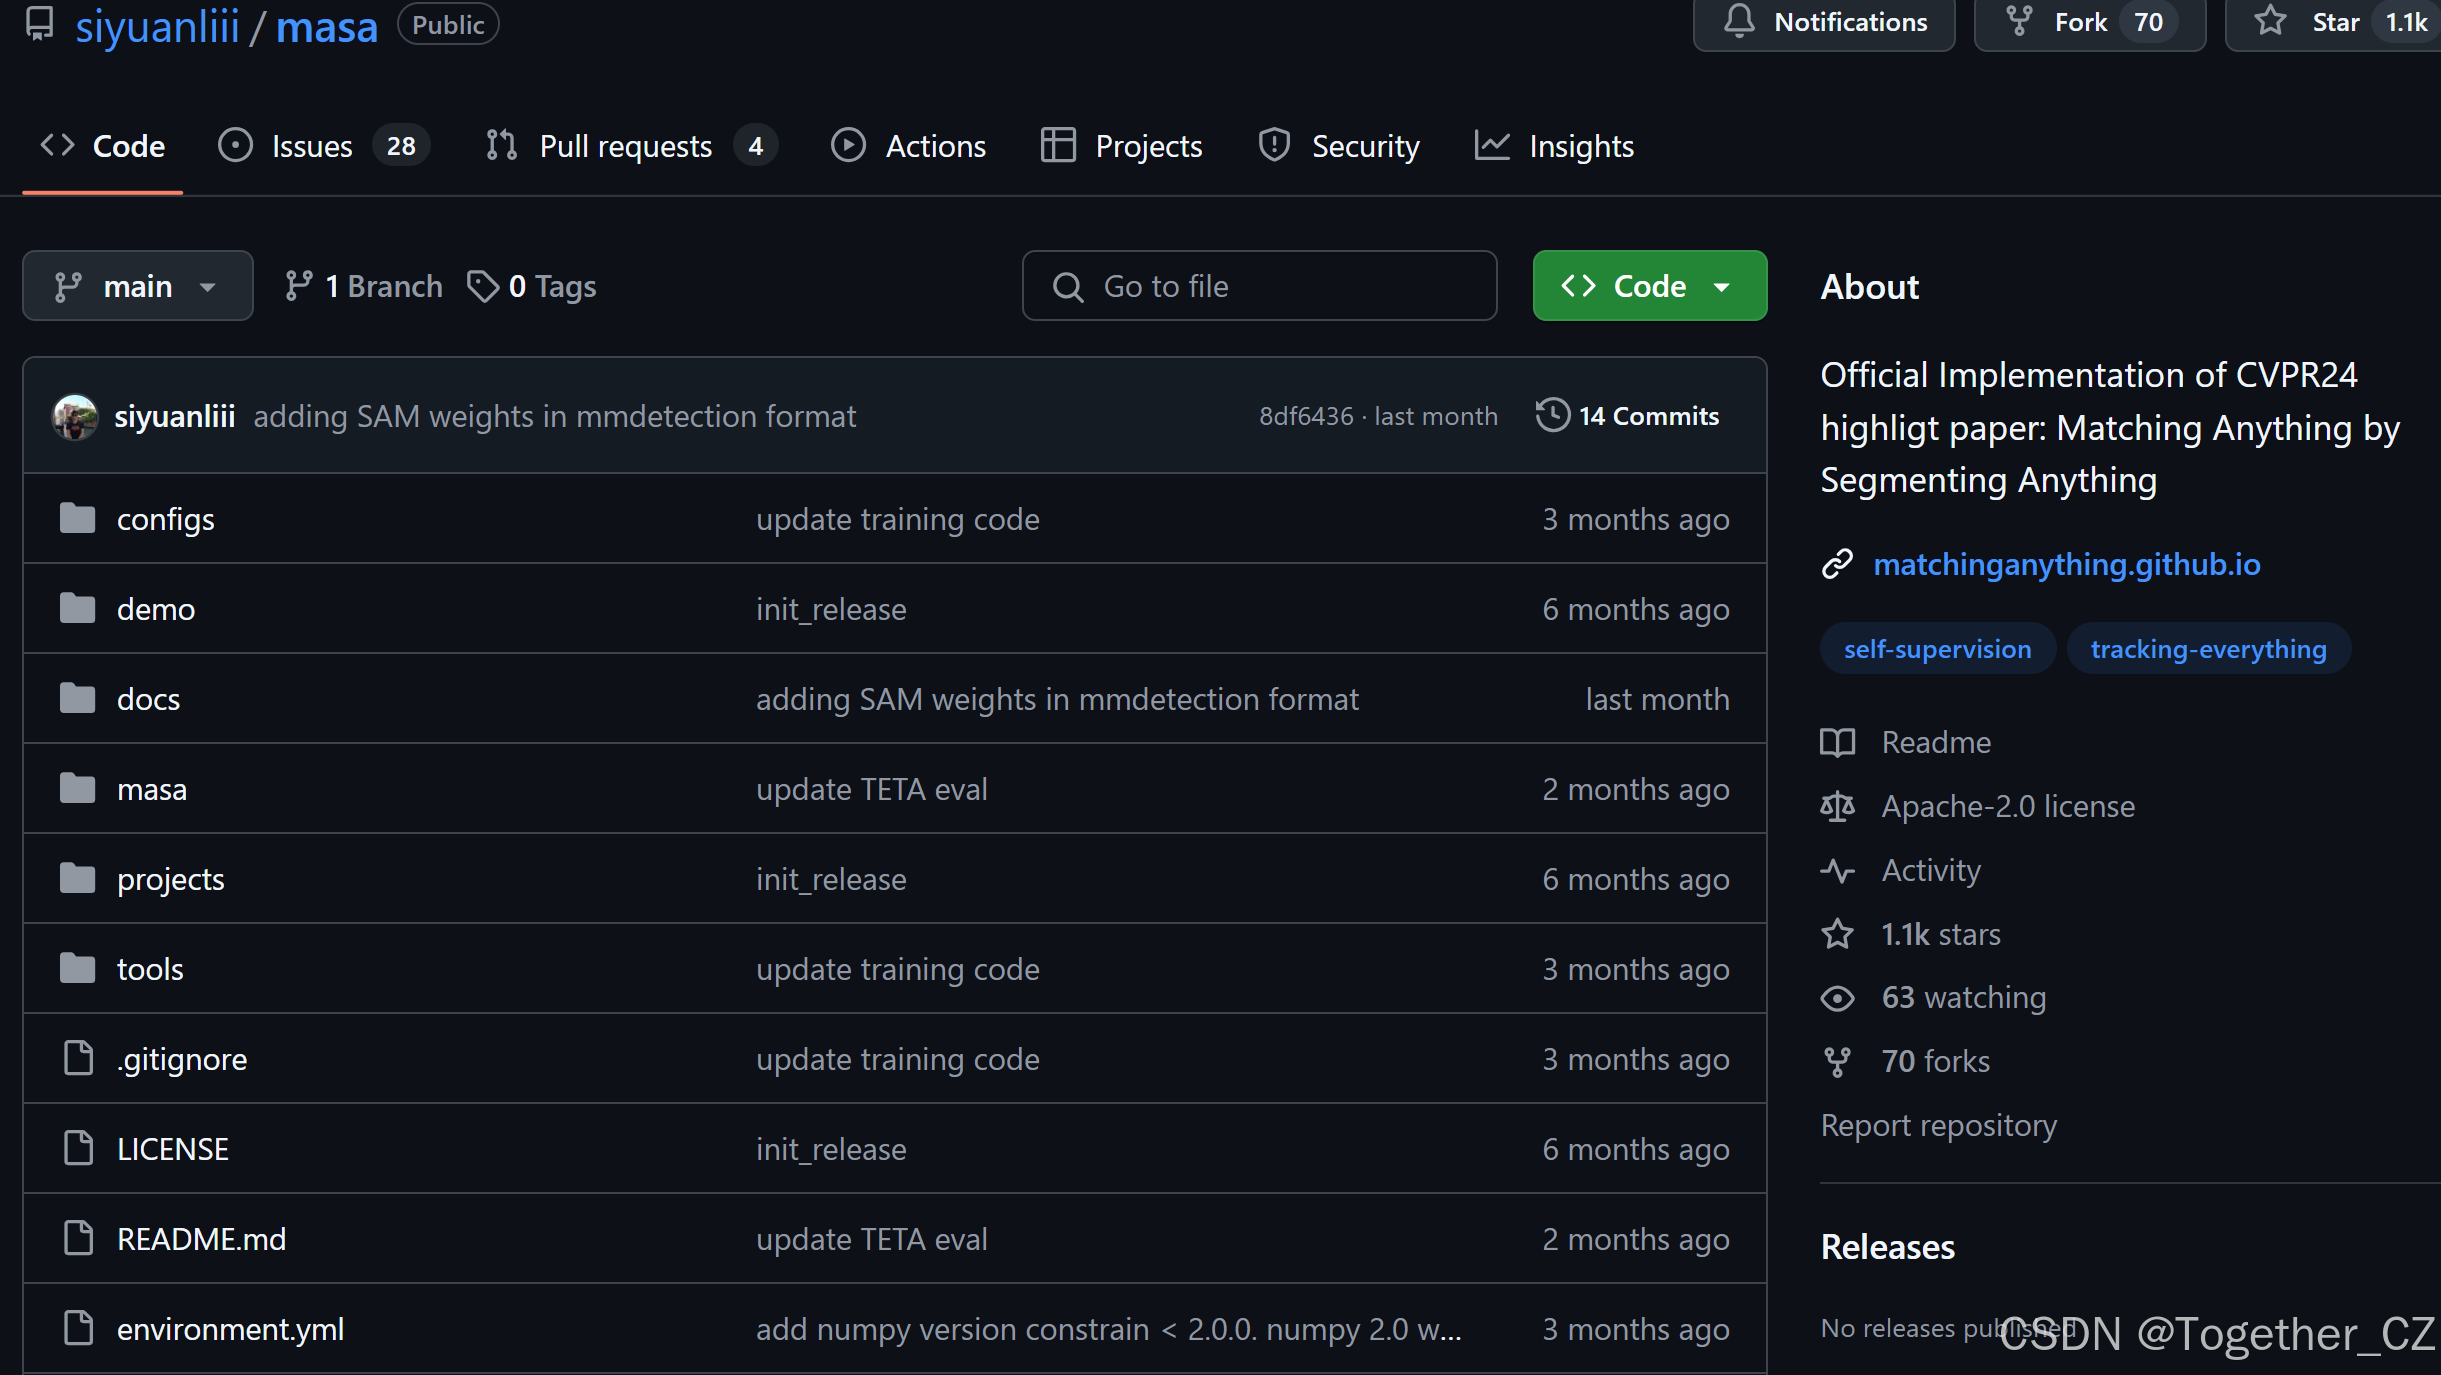Click the 1 Branch icon link
The image size is (2441, 1375).
point(298,287)
